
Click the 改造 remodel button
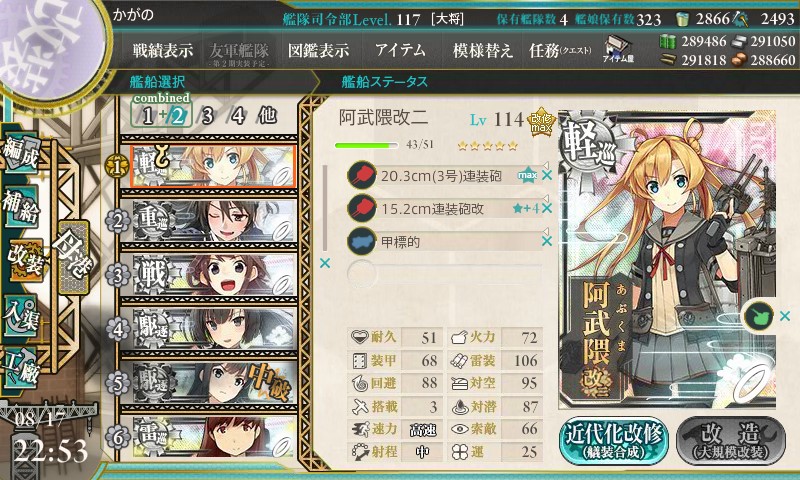pos(731,440)
